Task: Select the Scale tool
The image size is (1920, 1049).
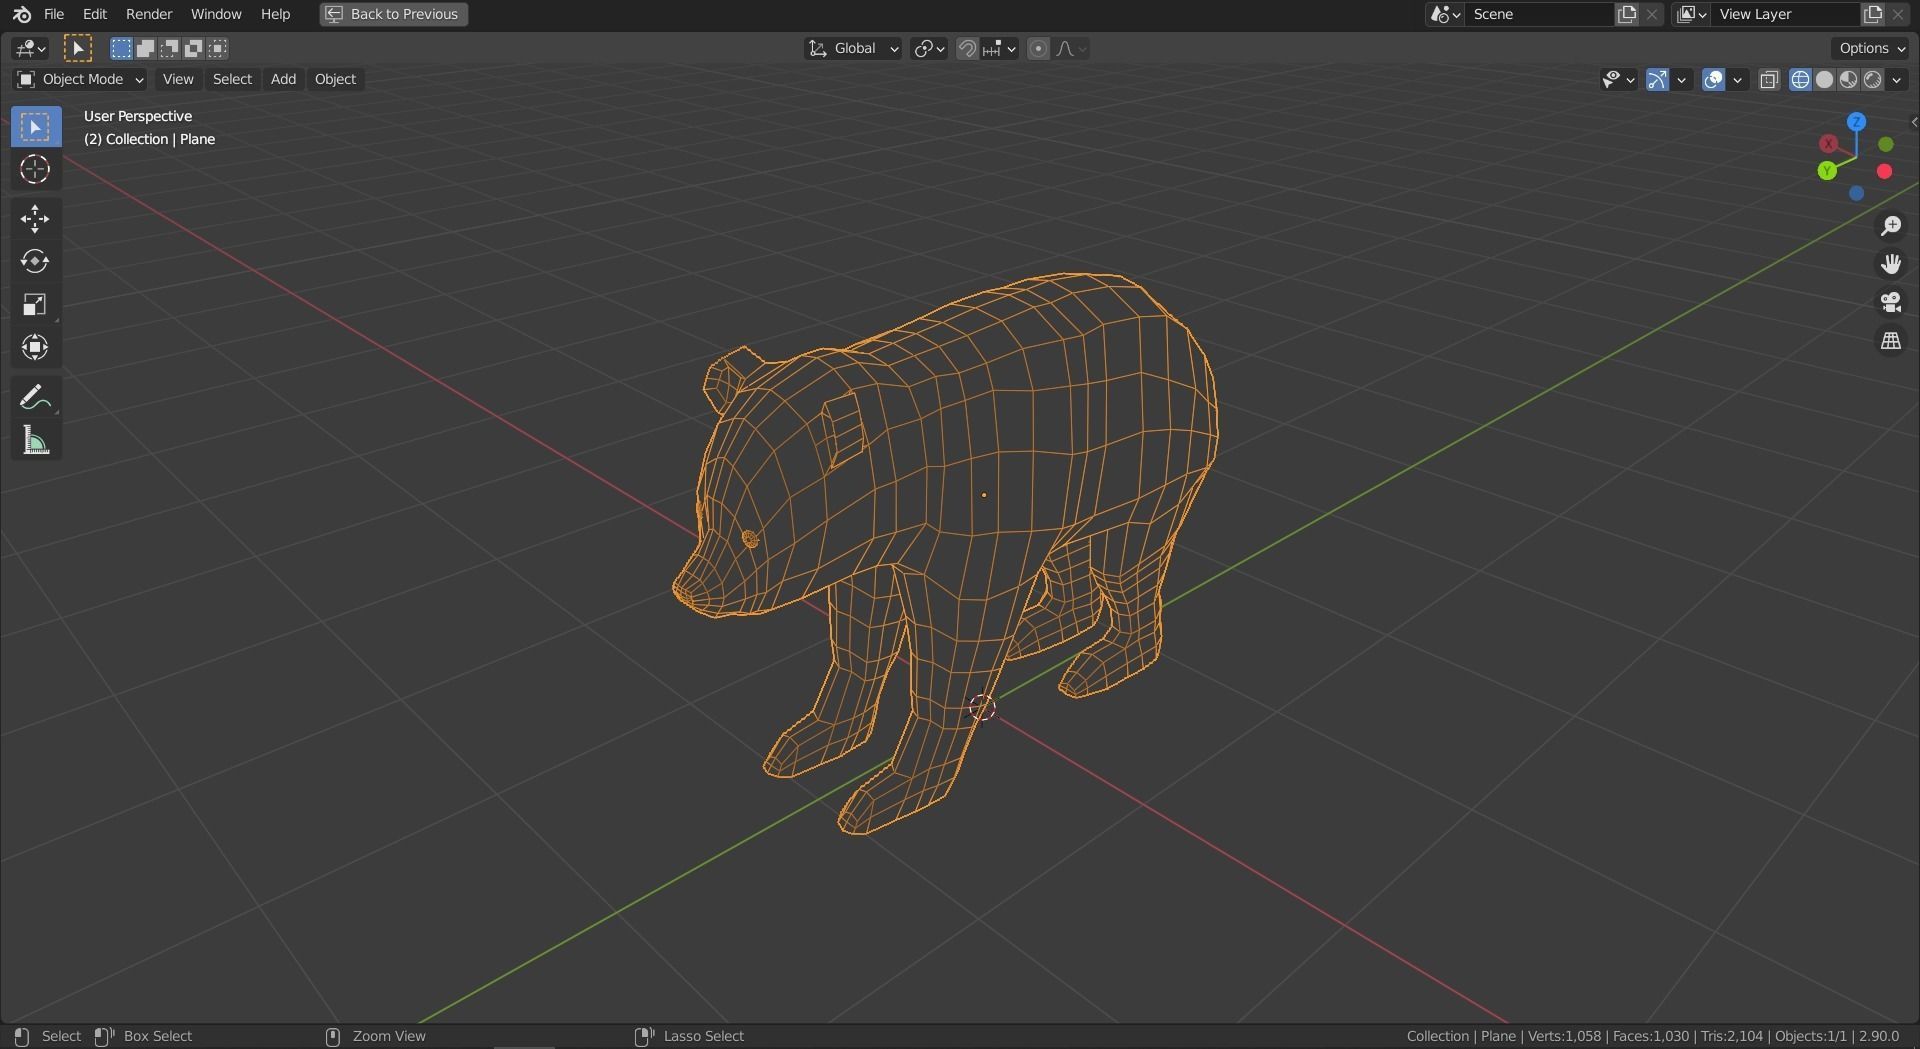Action: (x=36, y=304)
